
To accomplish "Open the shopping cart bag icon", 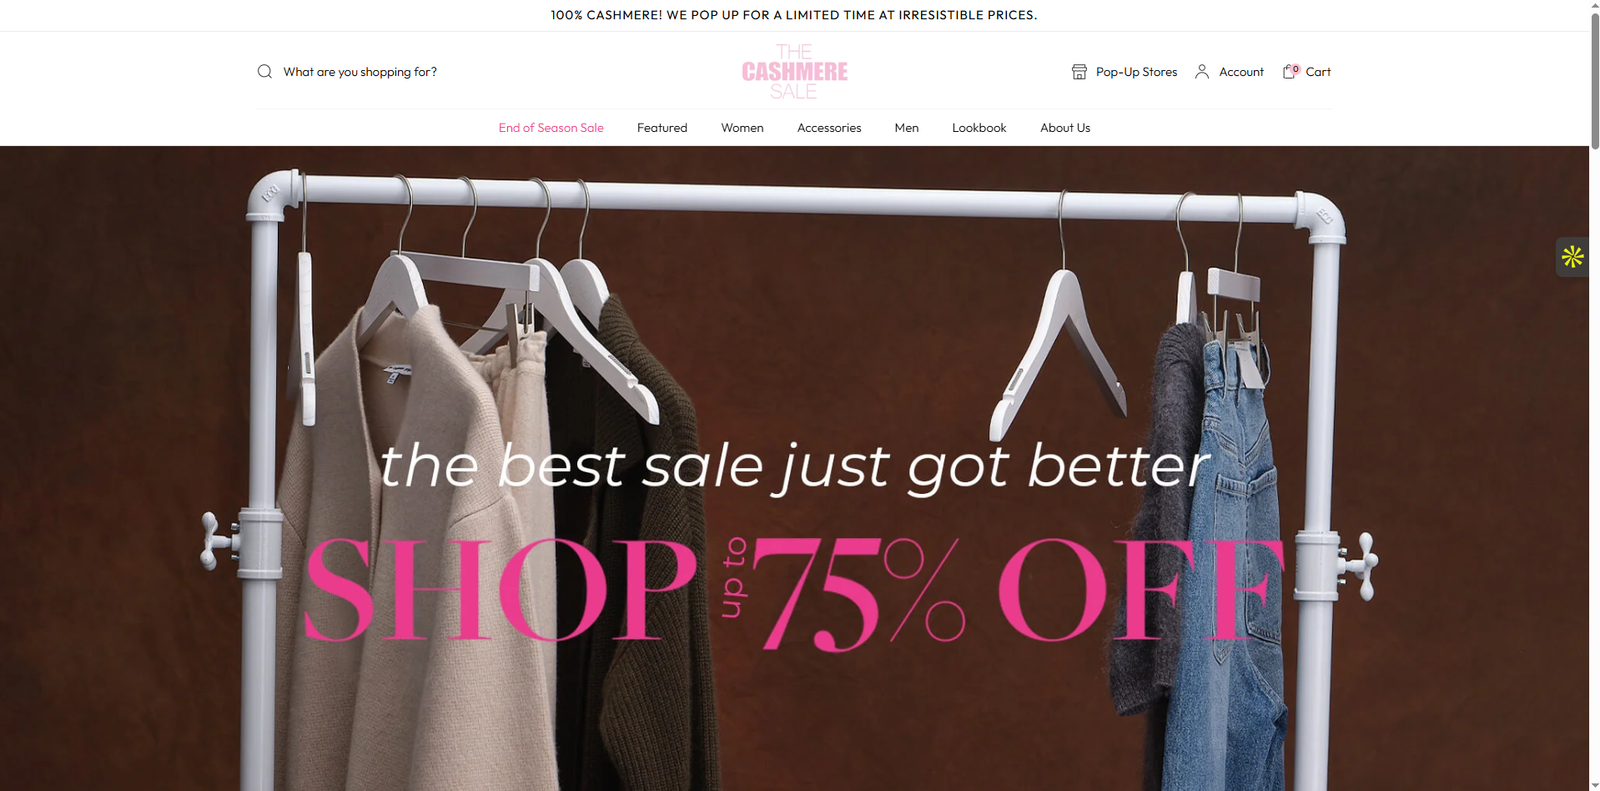I will [x=1290, y=72].
